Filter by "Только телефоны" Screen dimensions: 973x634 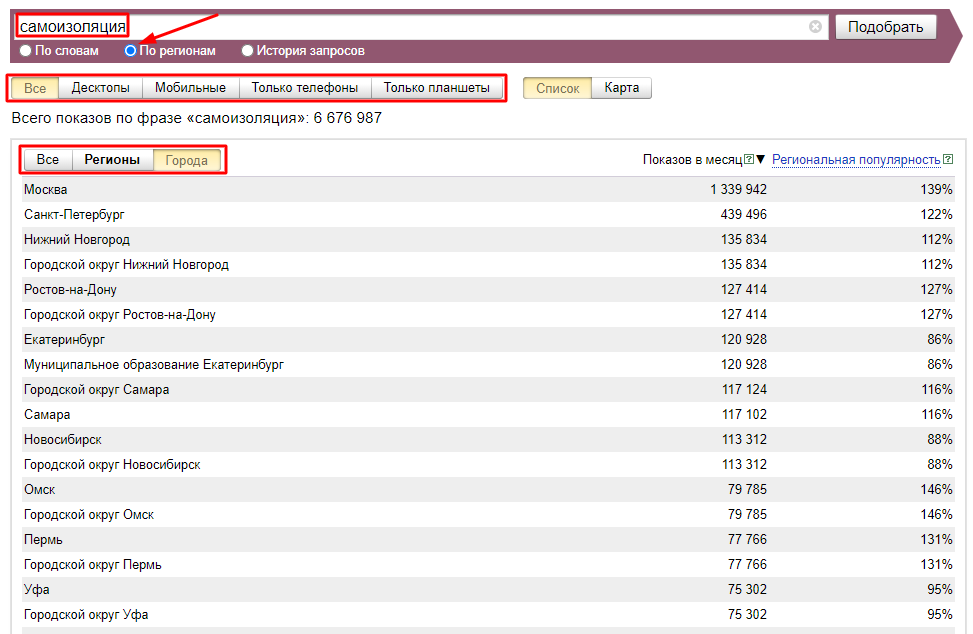coord(304,88)
